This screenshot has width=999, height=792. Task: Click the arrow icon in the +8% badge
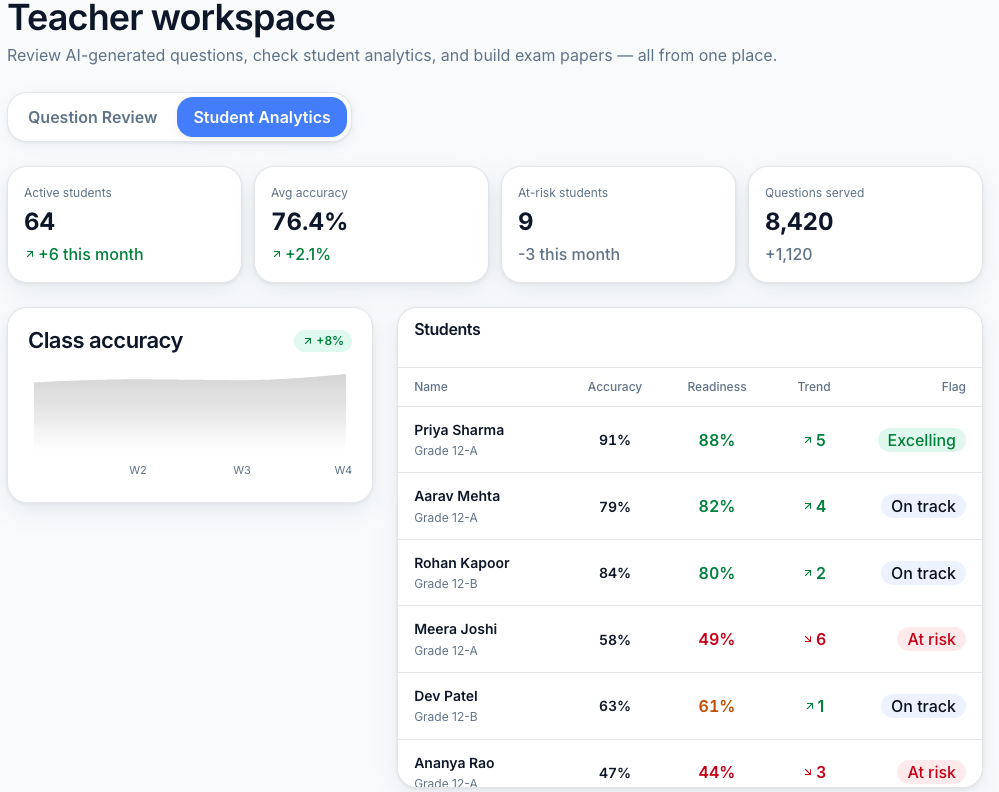point(308,341)
